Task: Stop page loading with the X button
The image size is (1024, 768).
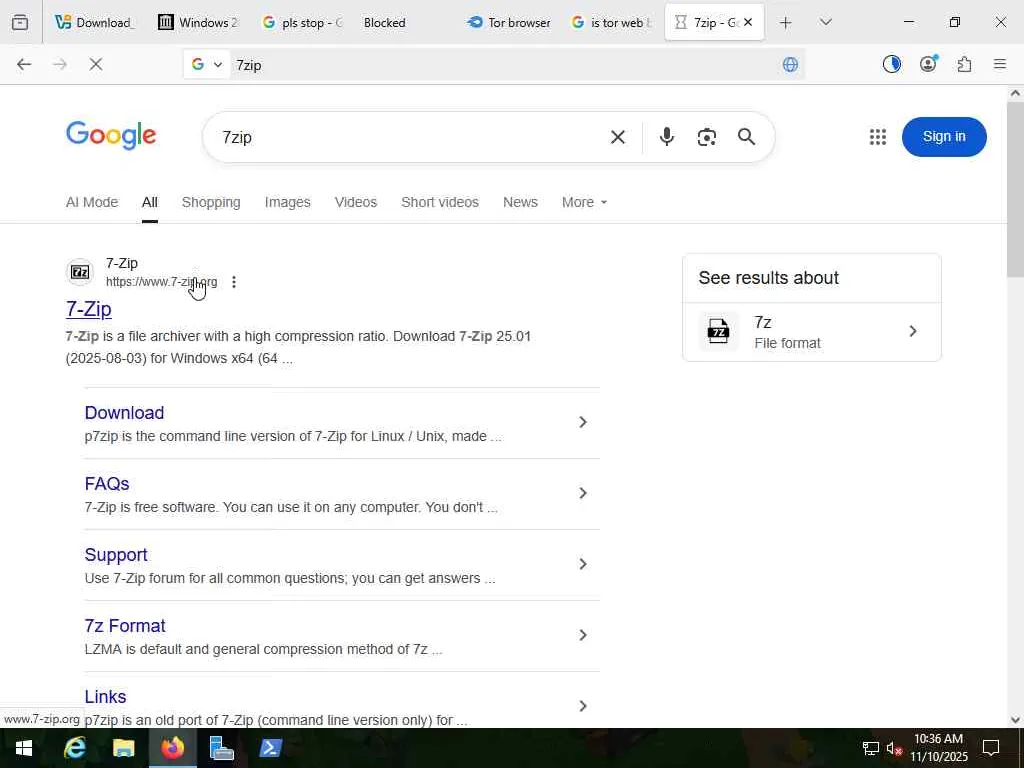Action: [95, 64]
